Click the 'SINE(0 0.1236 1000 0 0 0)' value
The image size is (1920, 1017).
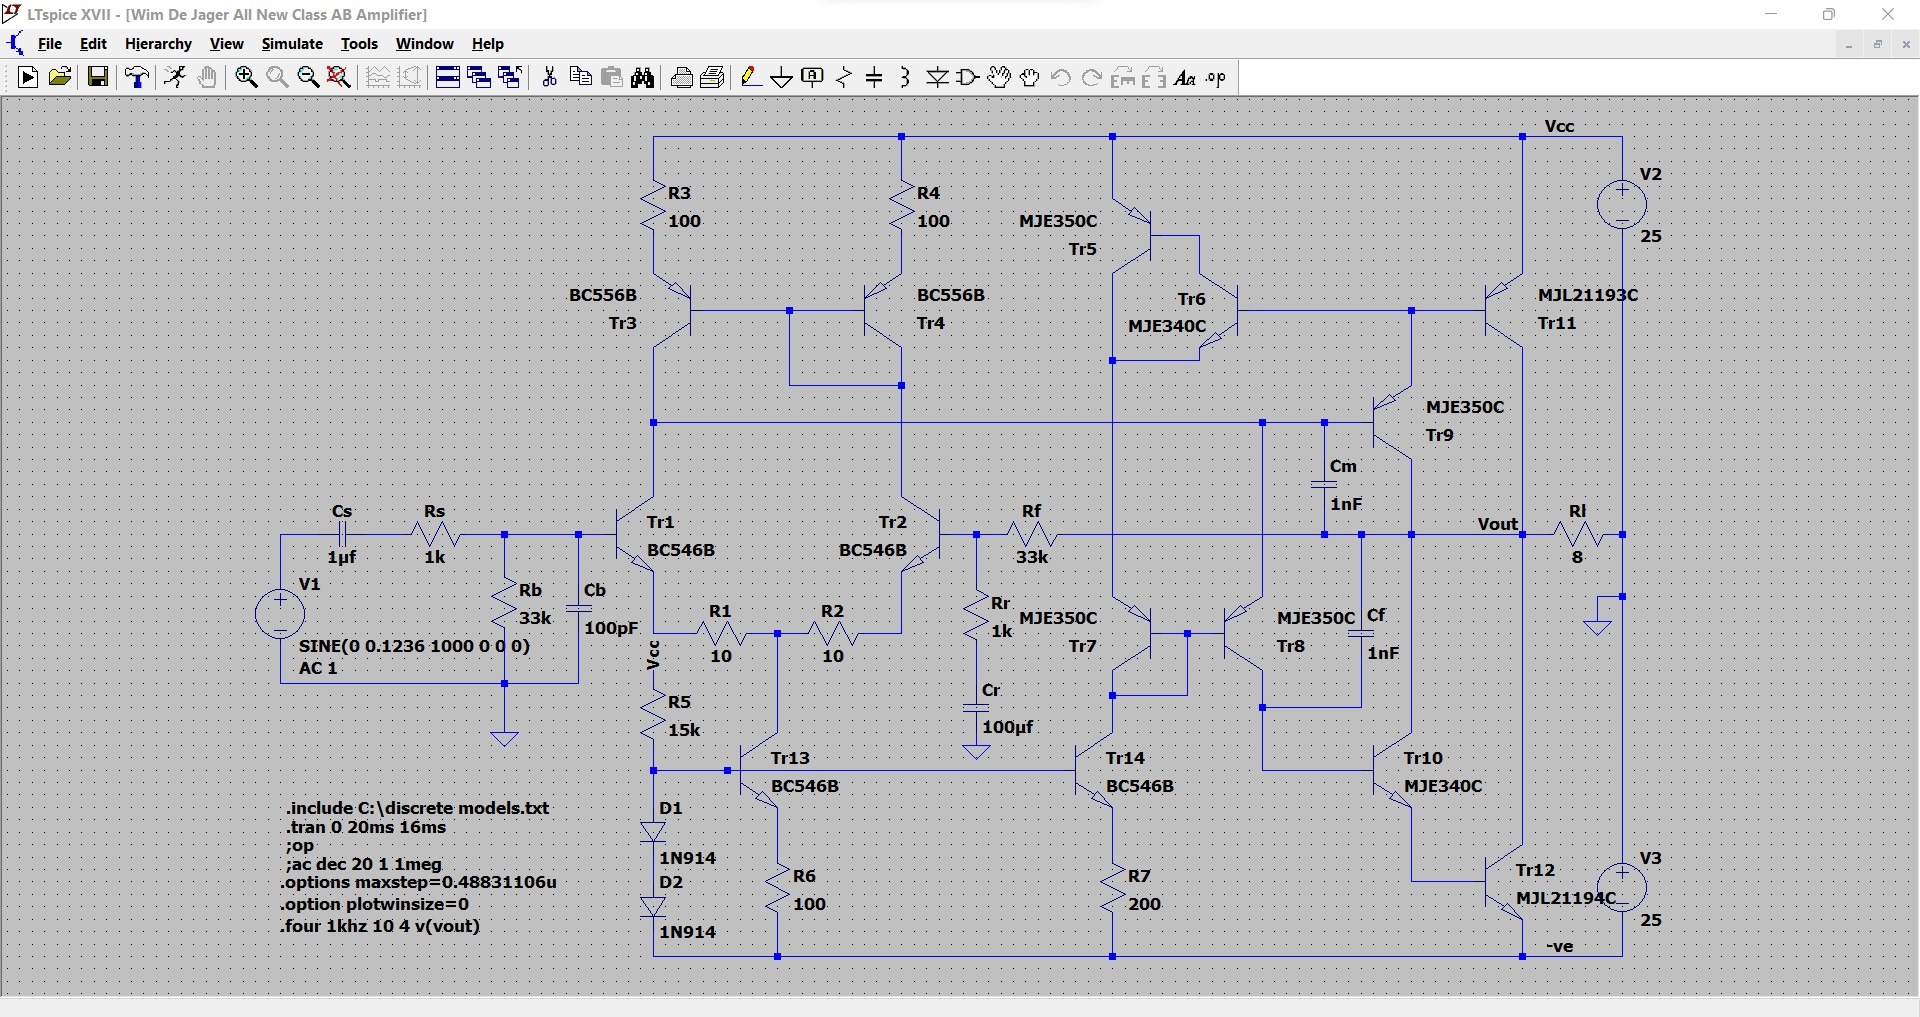click(414, 646)
